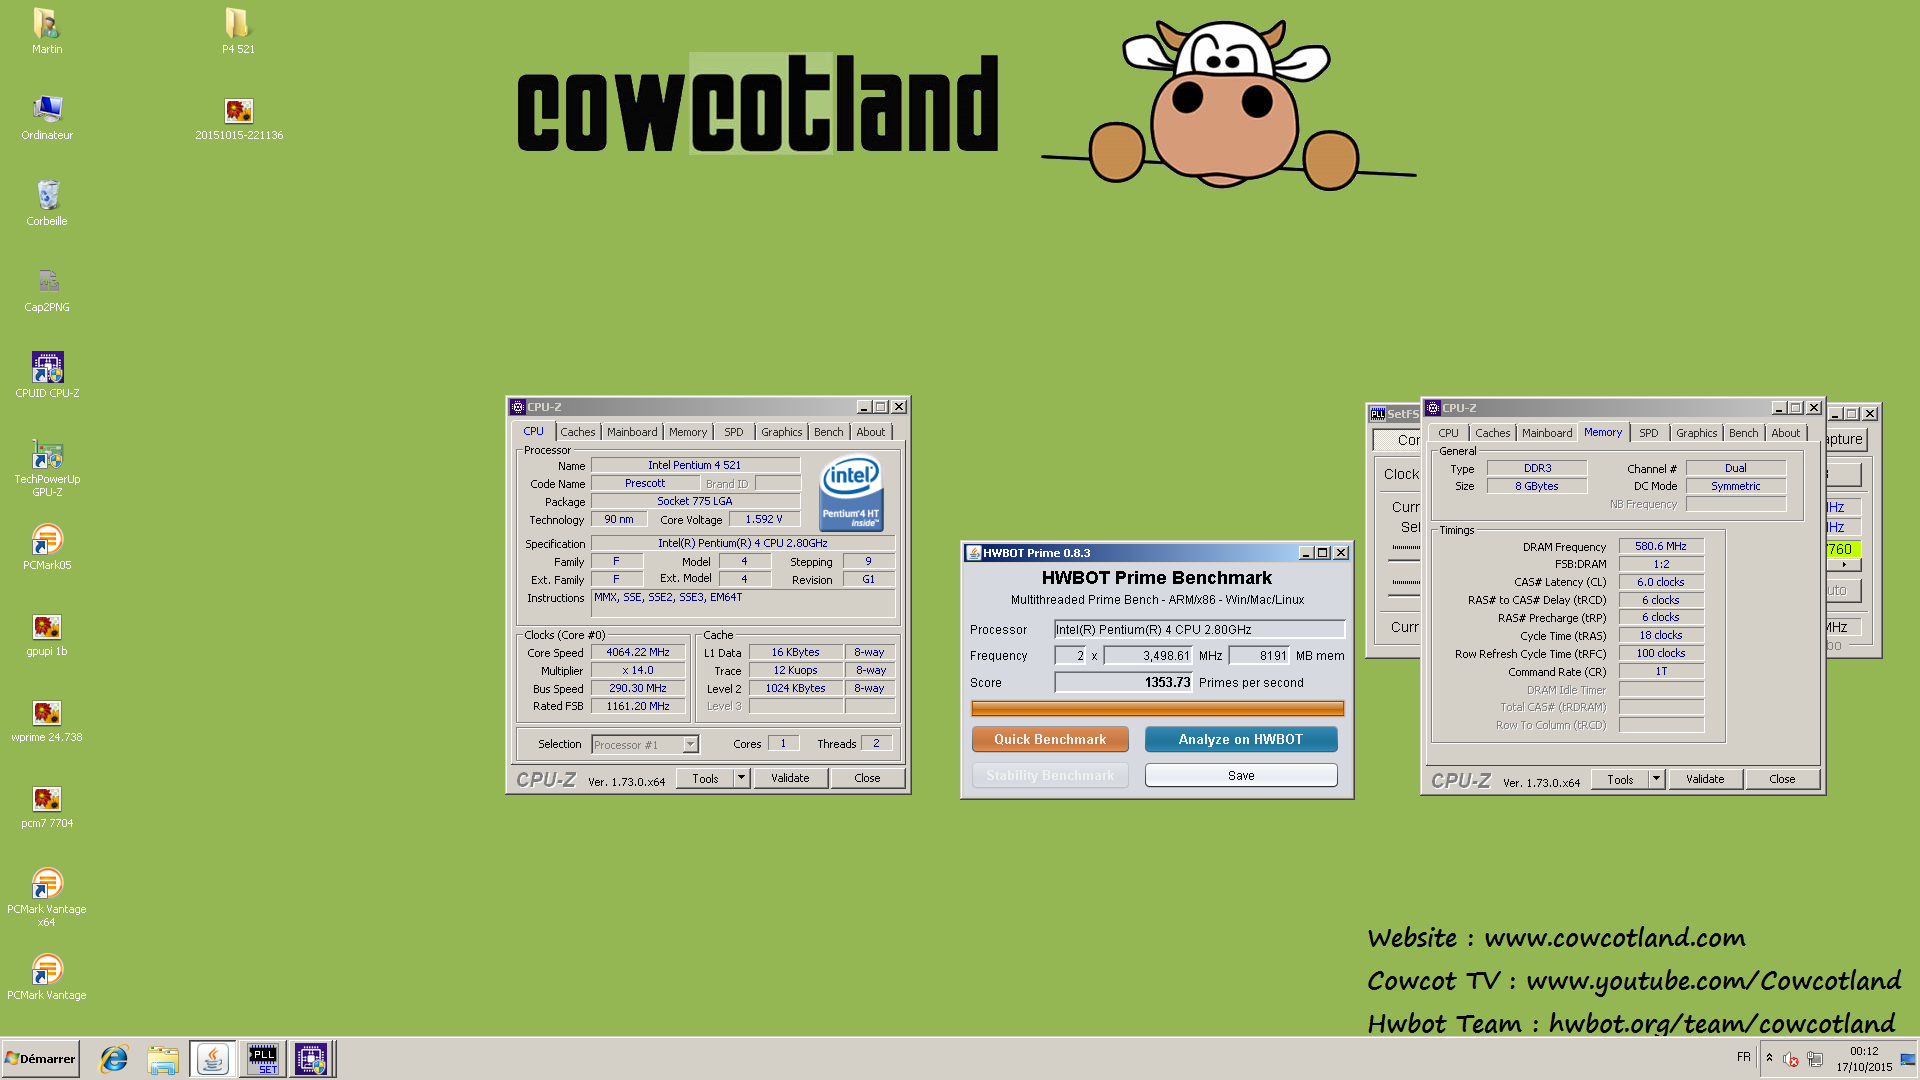1920x1080 pixels.
Task: Select Bench tab in right CPU-Z window
Action: pyautogui.click(x=1743, y=433)
